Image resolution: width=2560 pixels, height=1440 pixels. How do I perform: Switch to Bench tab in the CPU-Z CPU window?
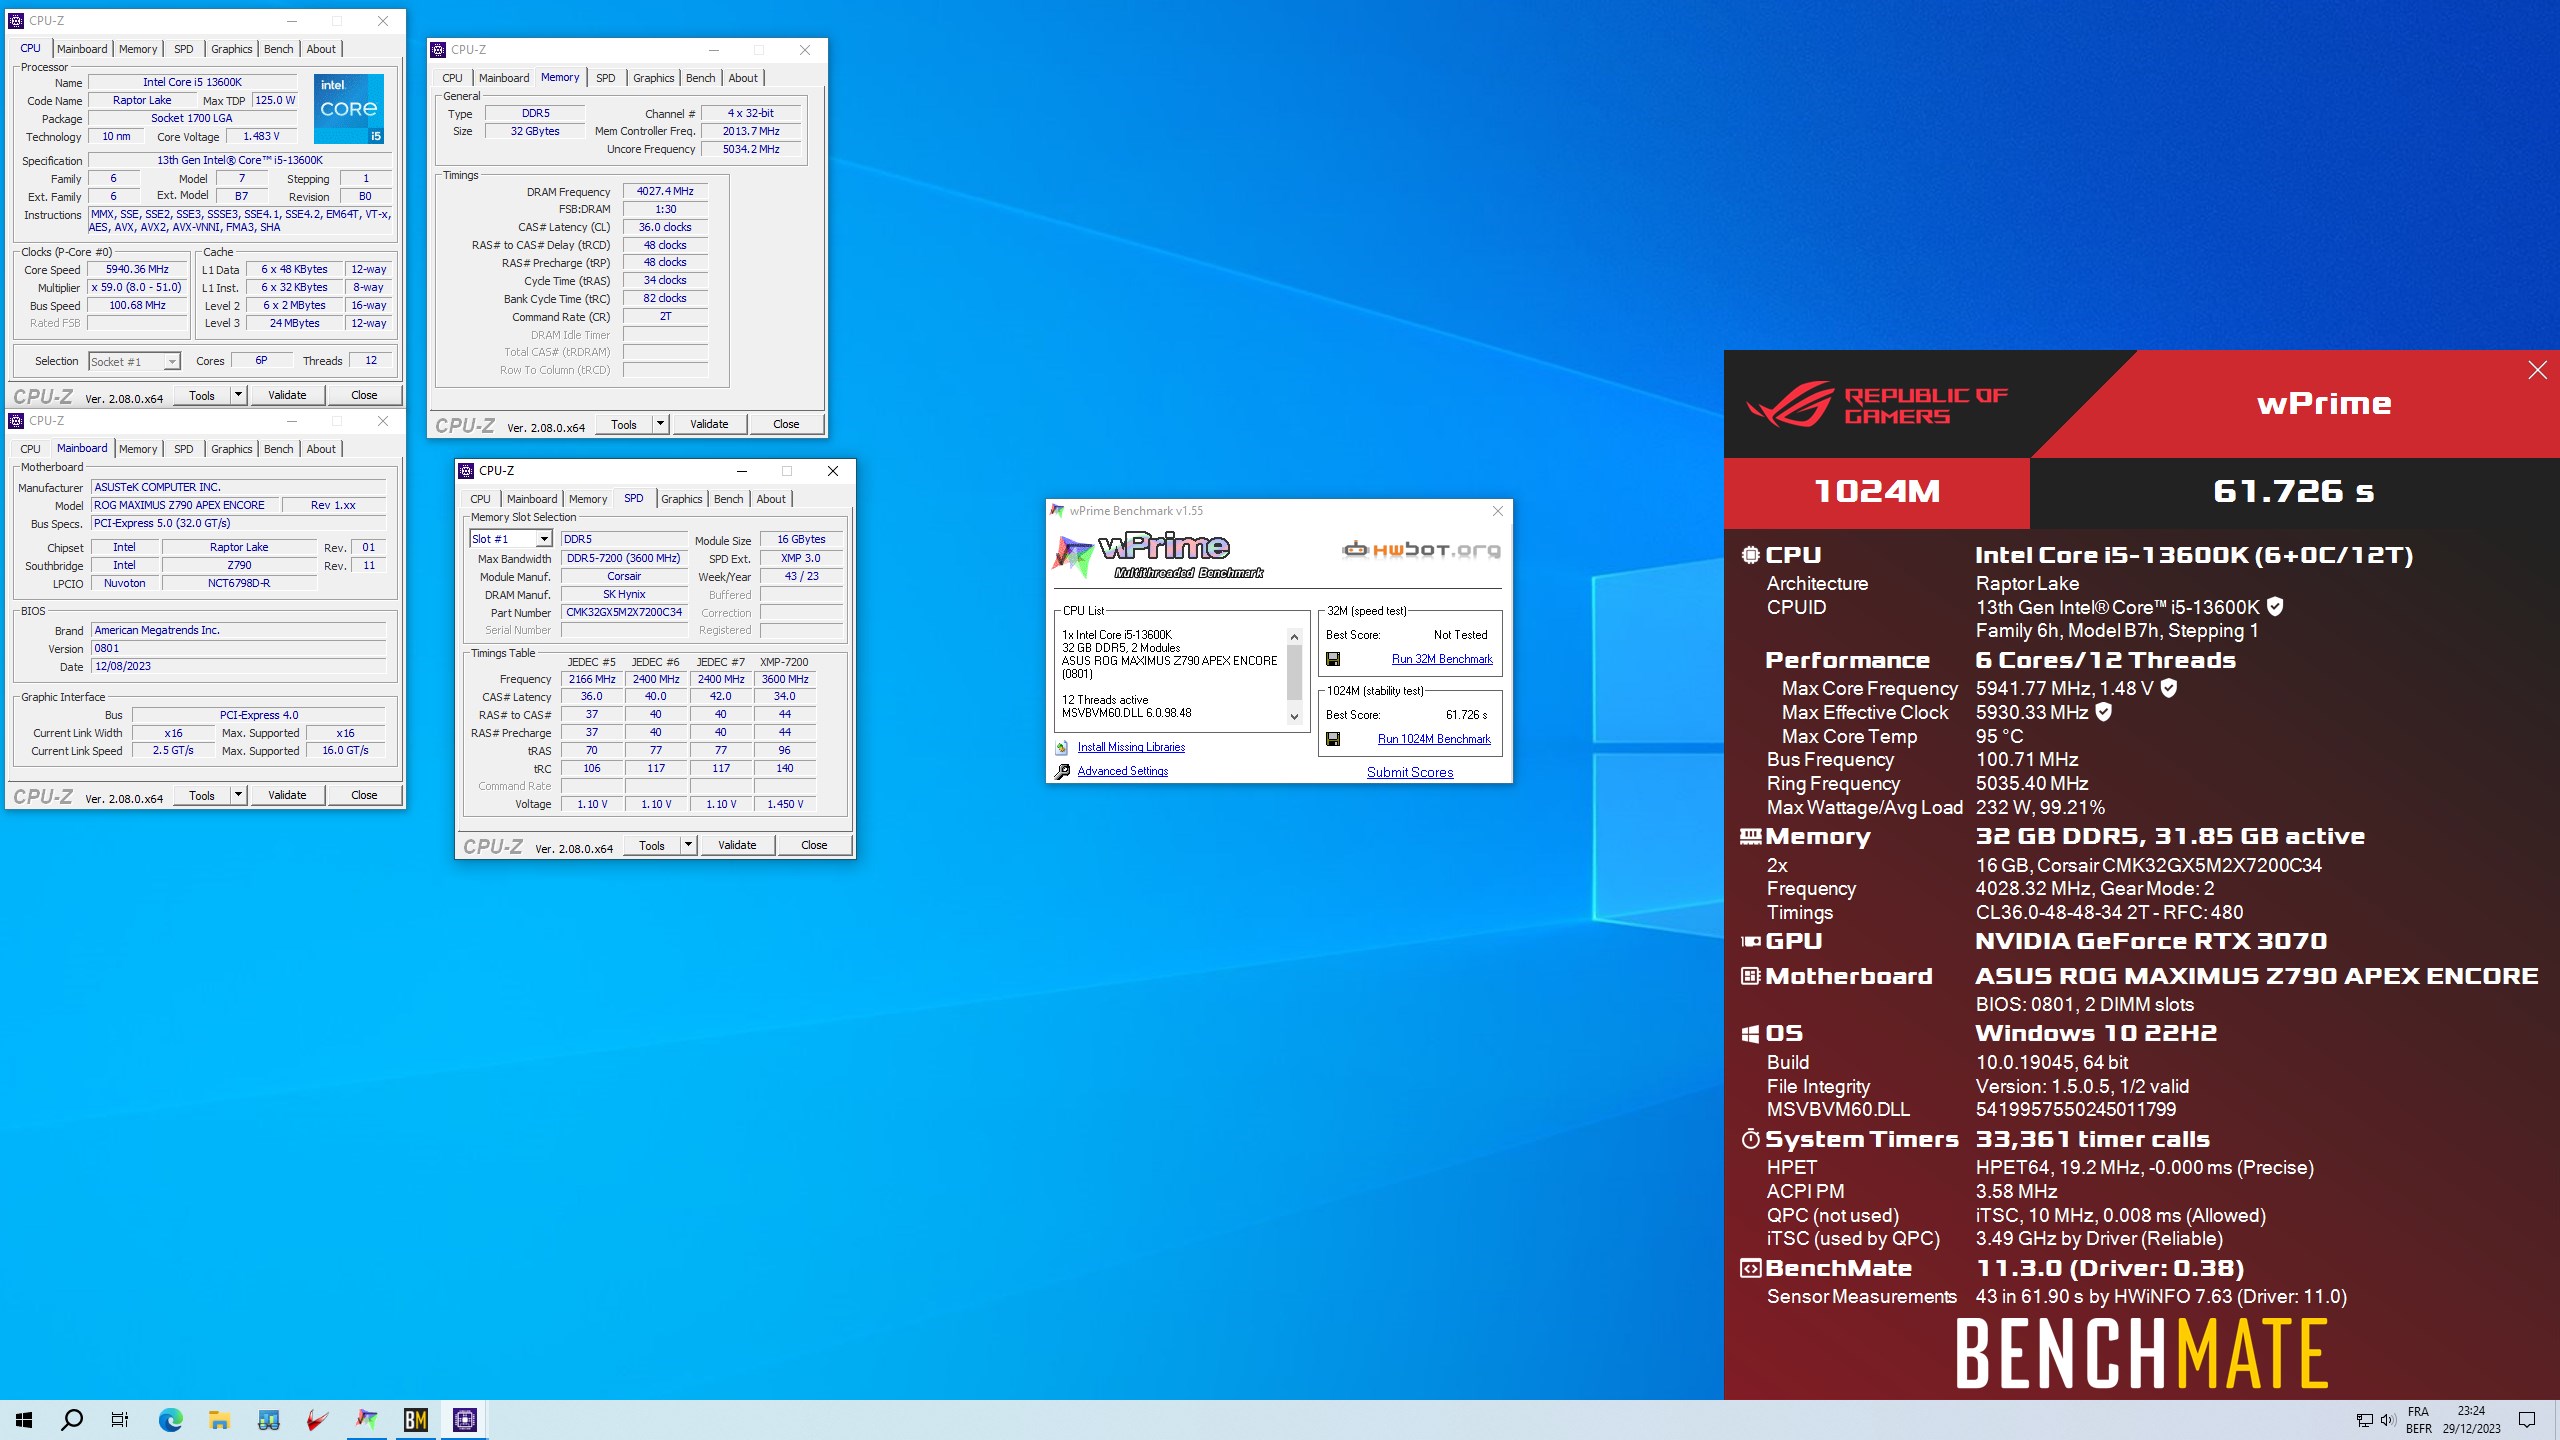coord(279,49)
